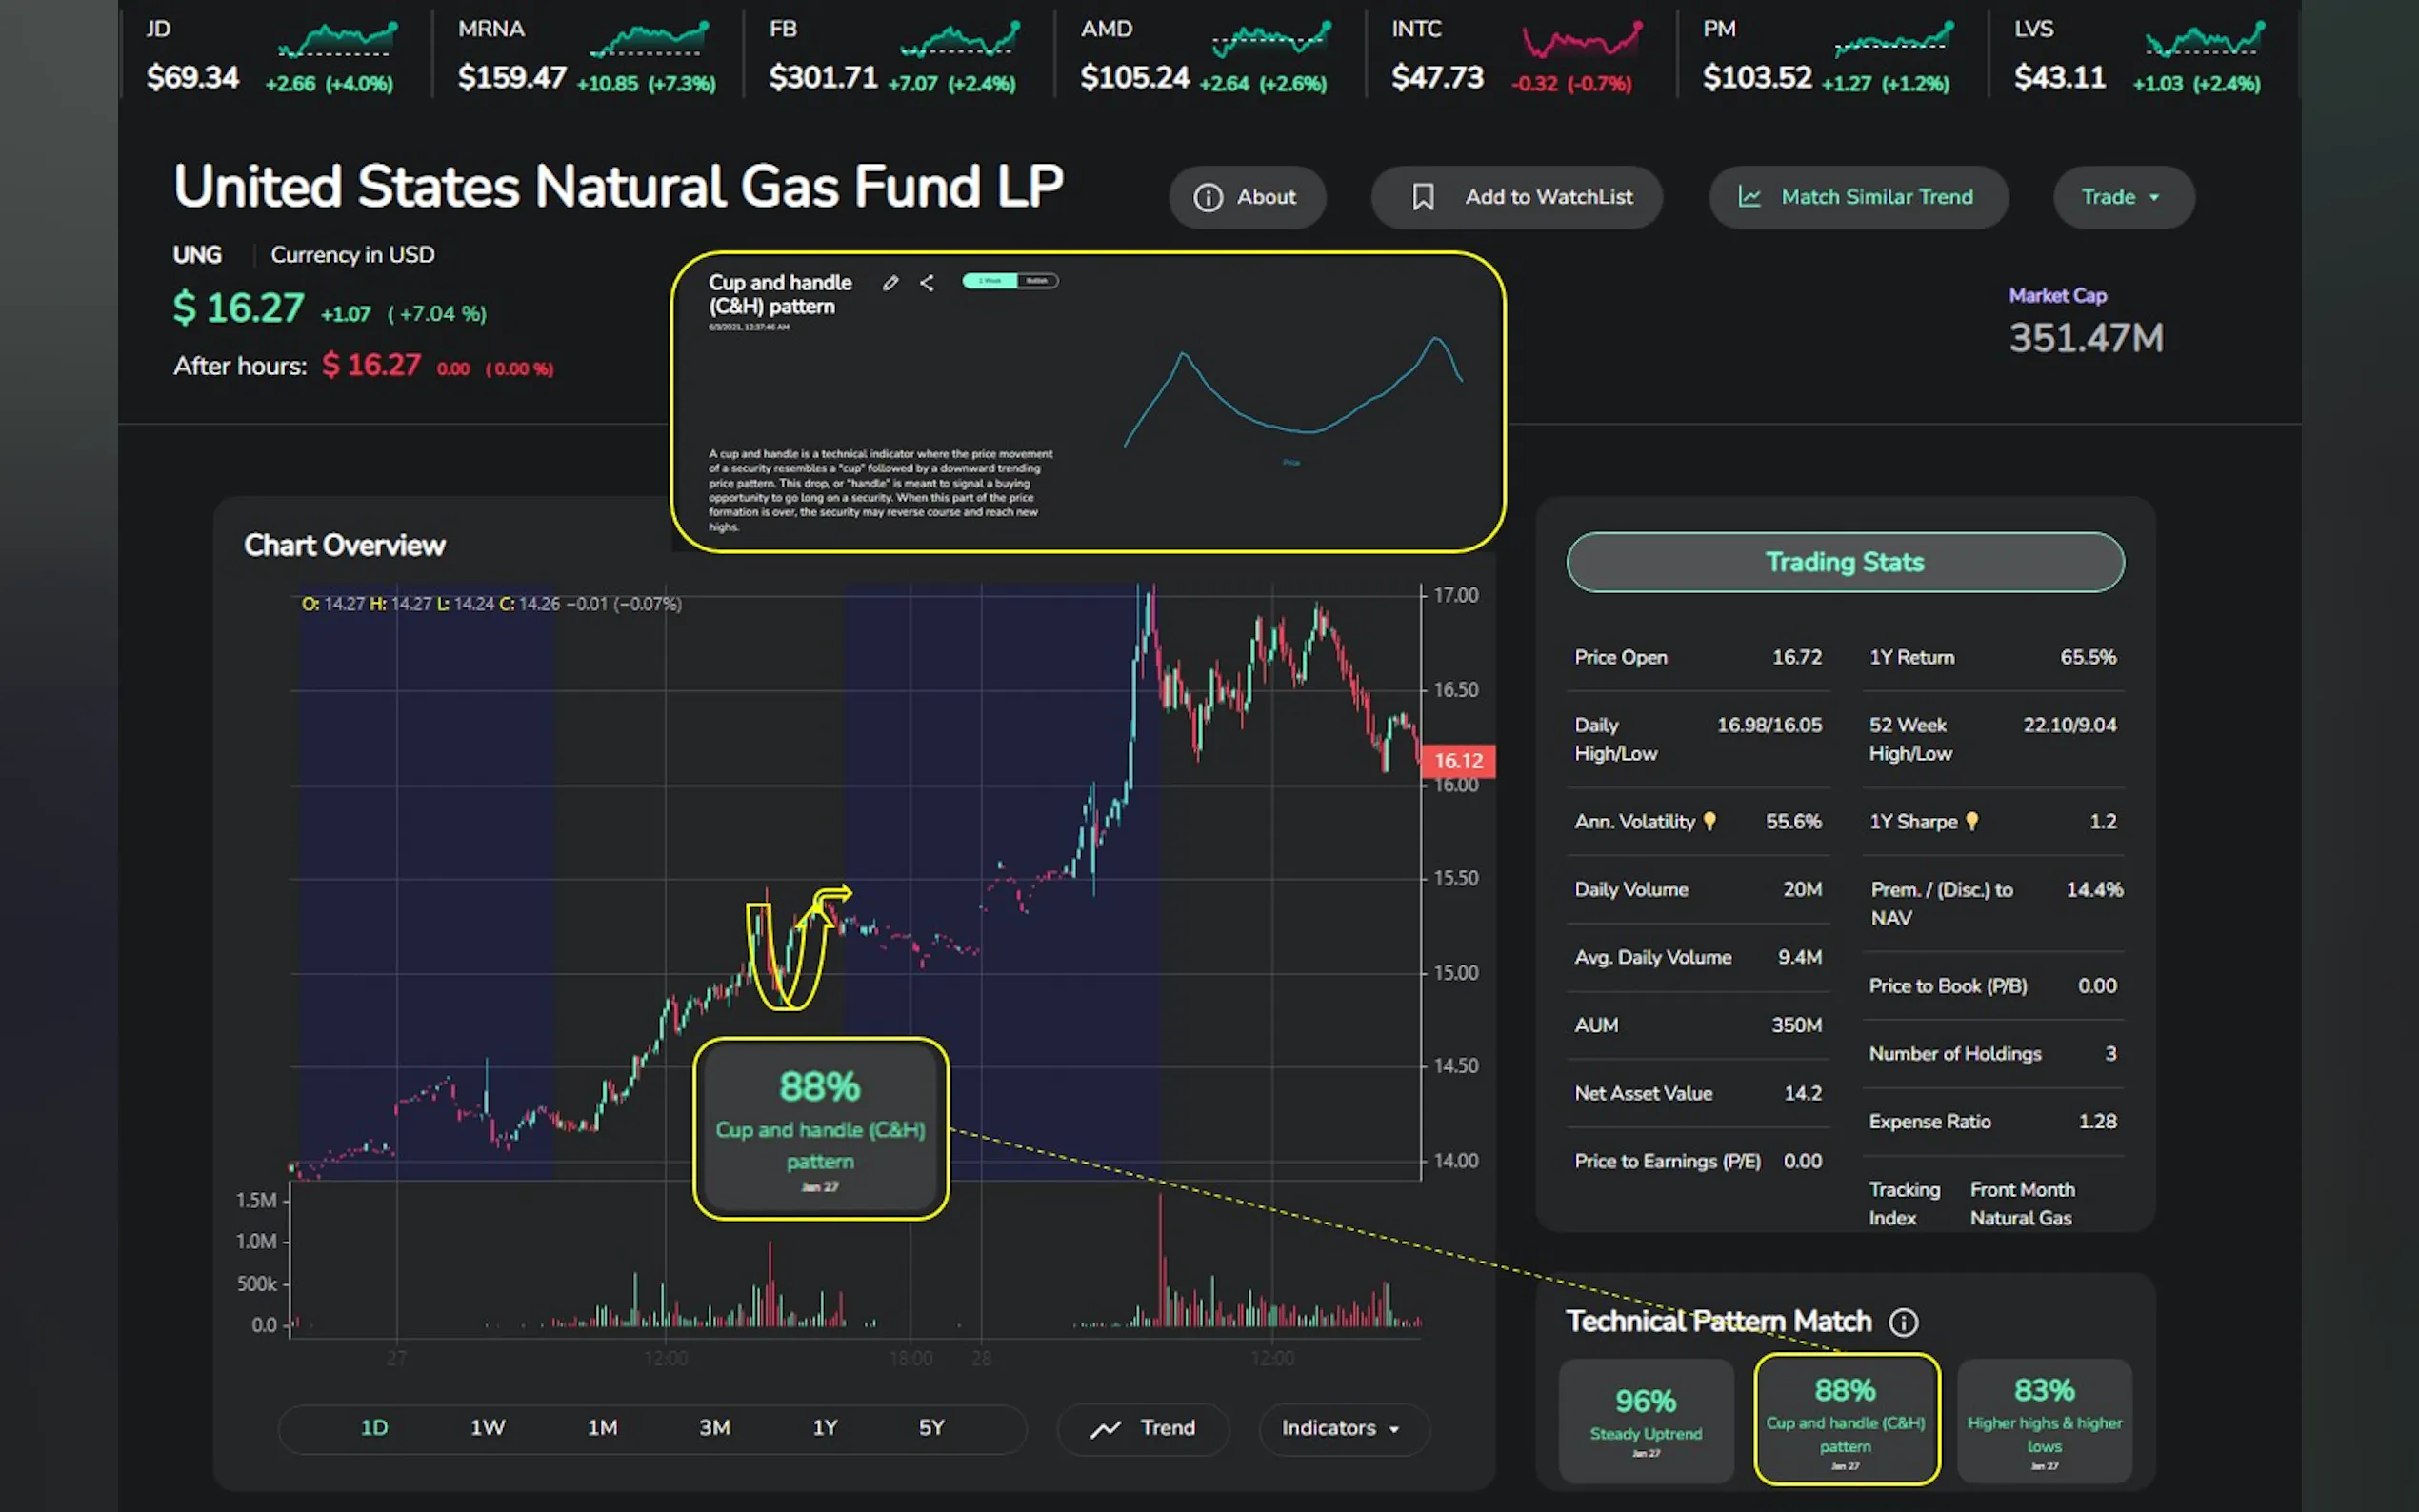Click the info icon in the About button

tap(1208, 197)
